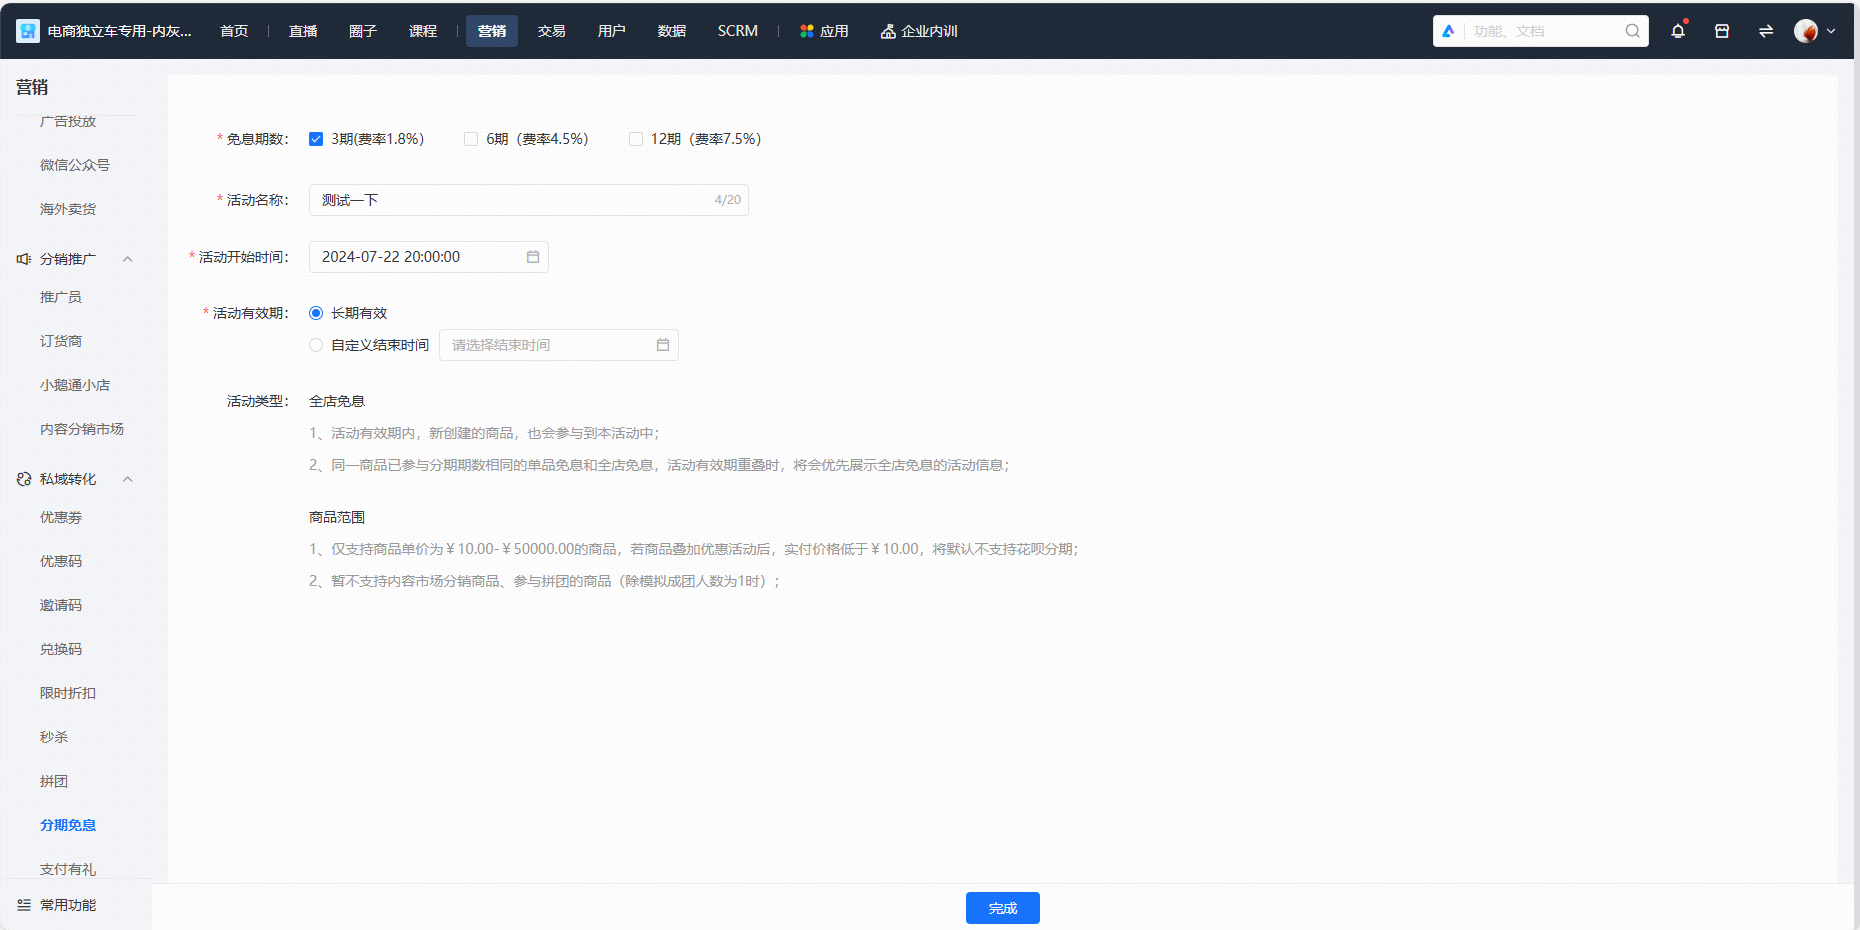This screenshot has width=1860, height=930.
Task: Click the 私域转化 section icon
Action: click(x=24, y=479)
